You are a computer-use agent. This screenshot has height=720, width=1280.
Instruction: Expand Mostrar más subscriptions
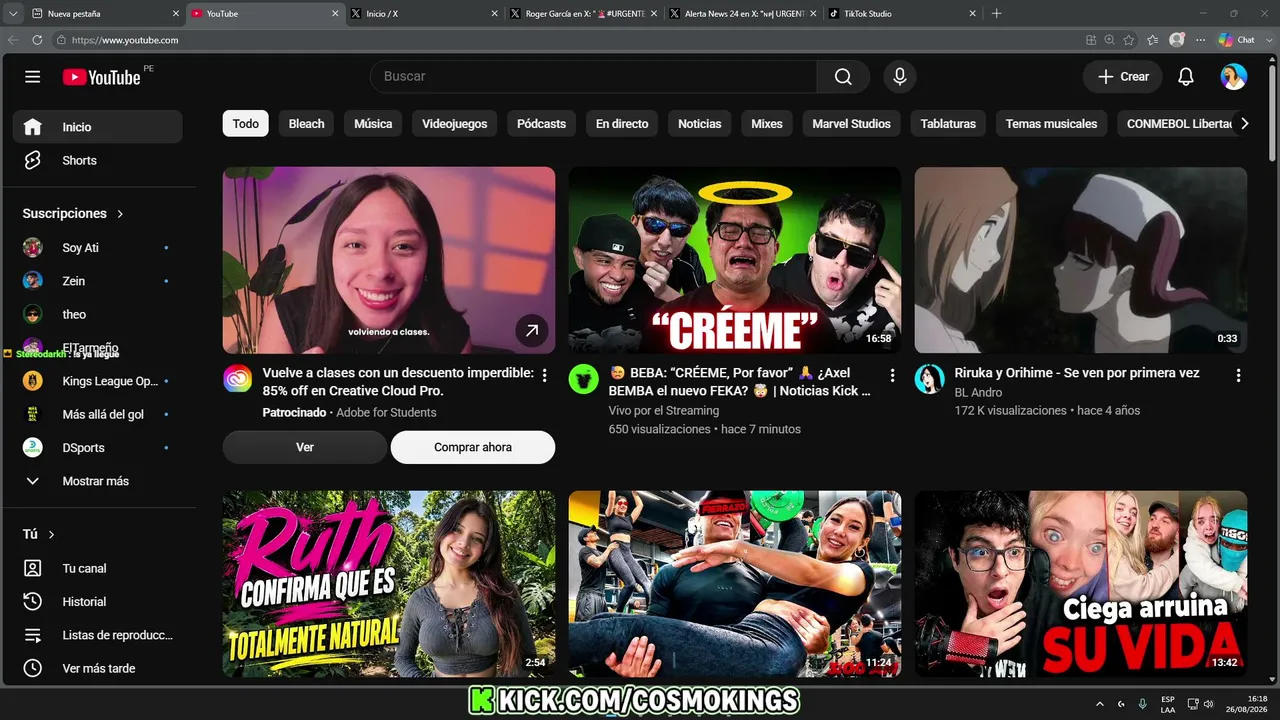(97, 481)
